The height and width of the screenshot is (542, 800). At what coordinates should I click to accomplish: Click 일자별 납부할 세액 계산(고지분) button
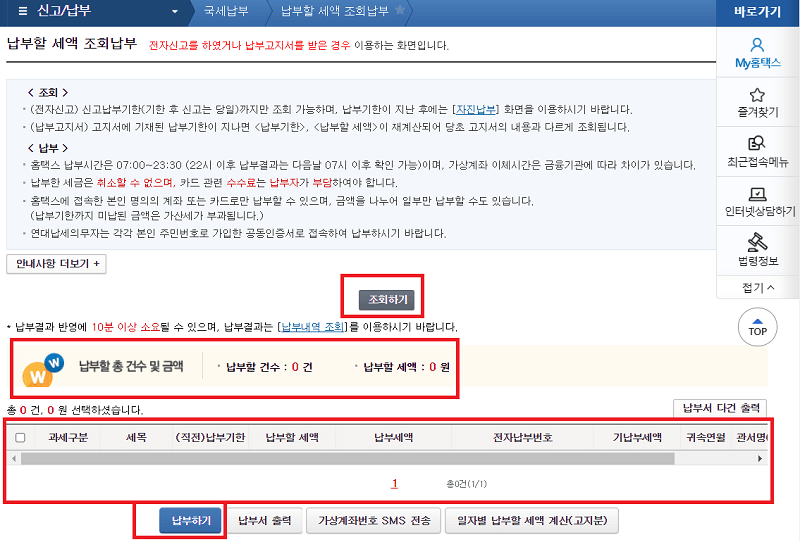[x=532, y=521]
